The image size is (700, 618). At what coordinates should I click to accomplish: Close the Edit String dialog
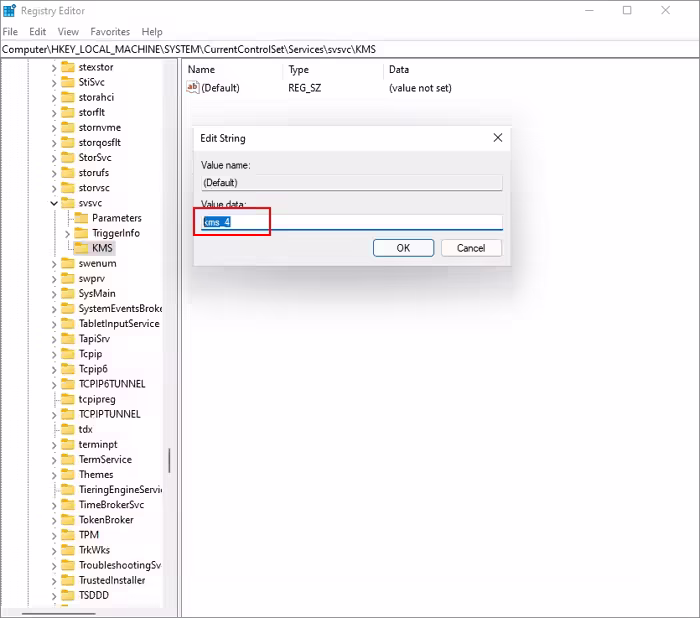498,138
